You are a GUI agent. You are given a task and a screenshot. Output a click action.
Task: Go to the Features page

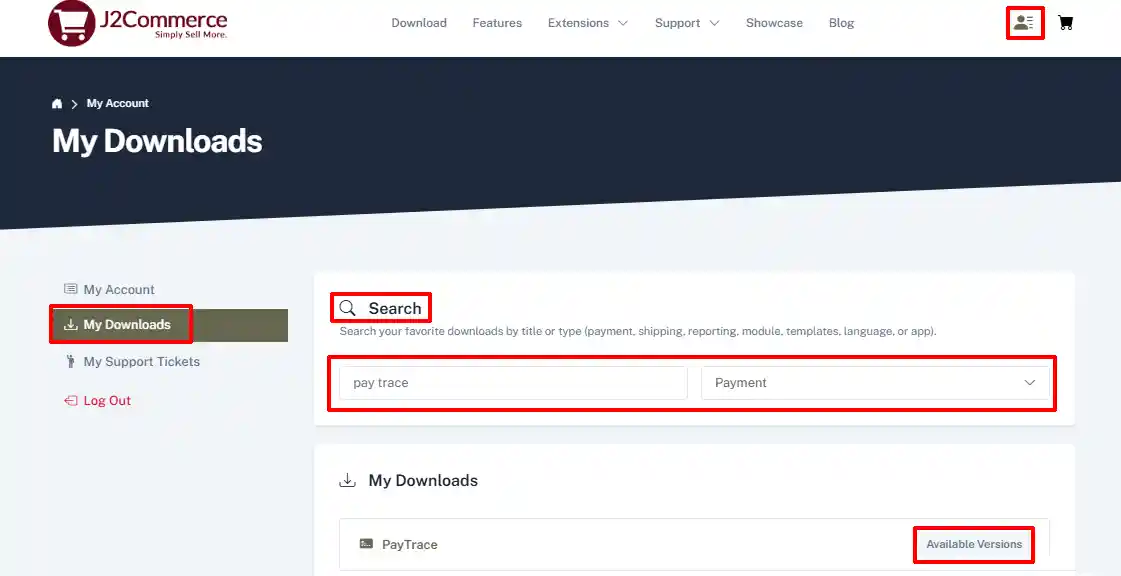pos(497,23)
